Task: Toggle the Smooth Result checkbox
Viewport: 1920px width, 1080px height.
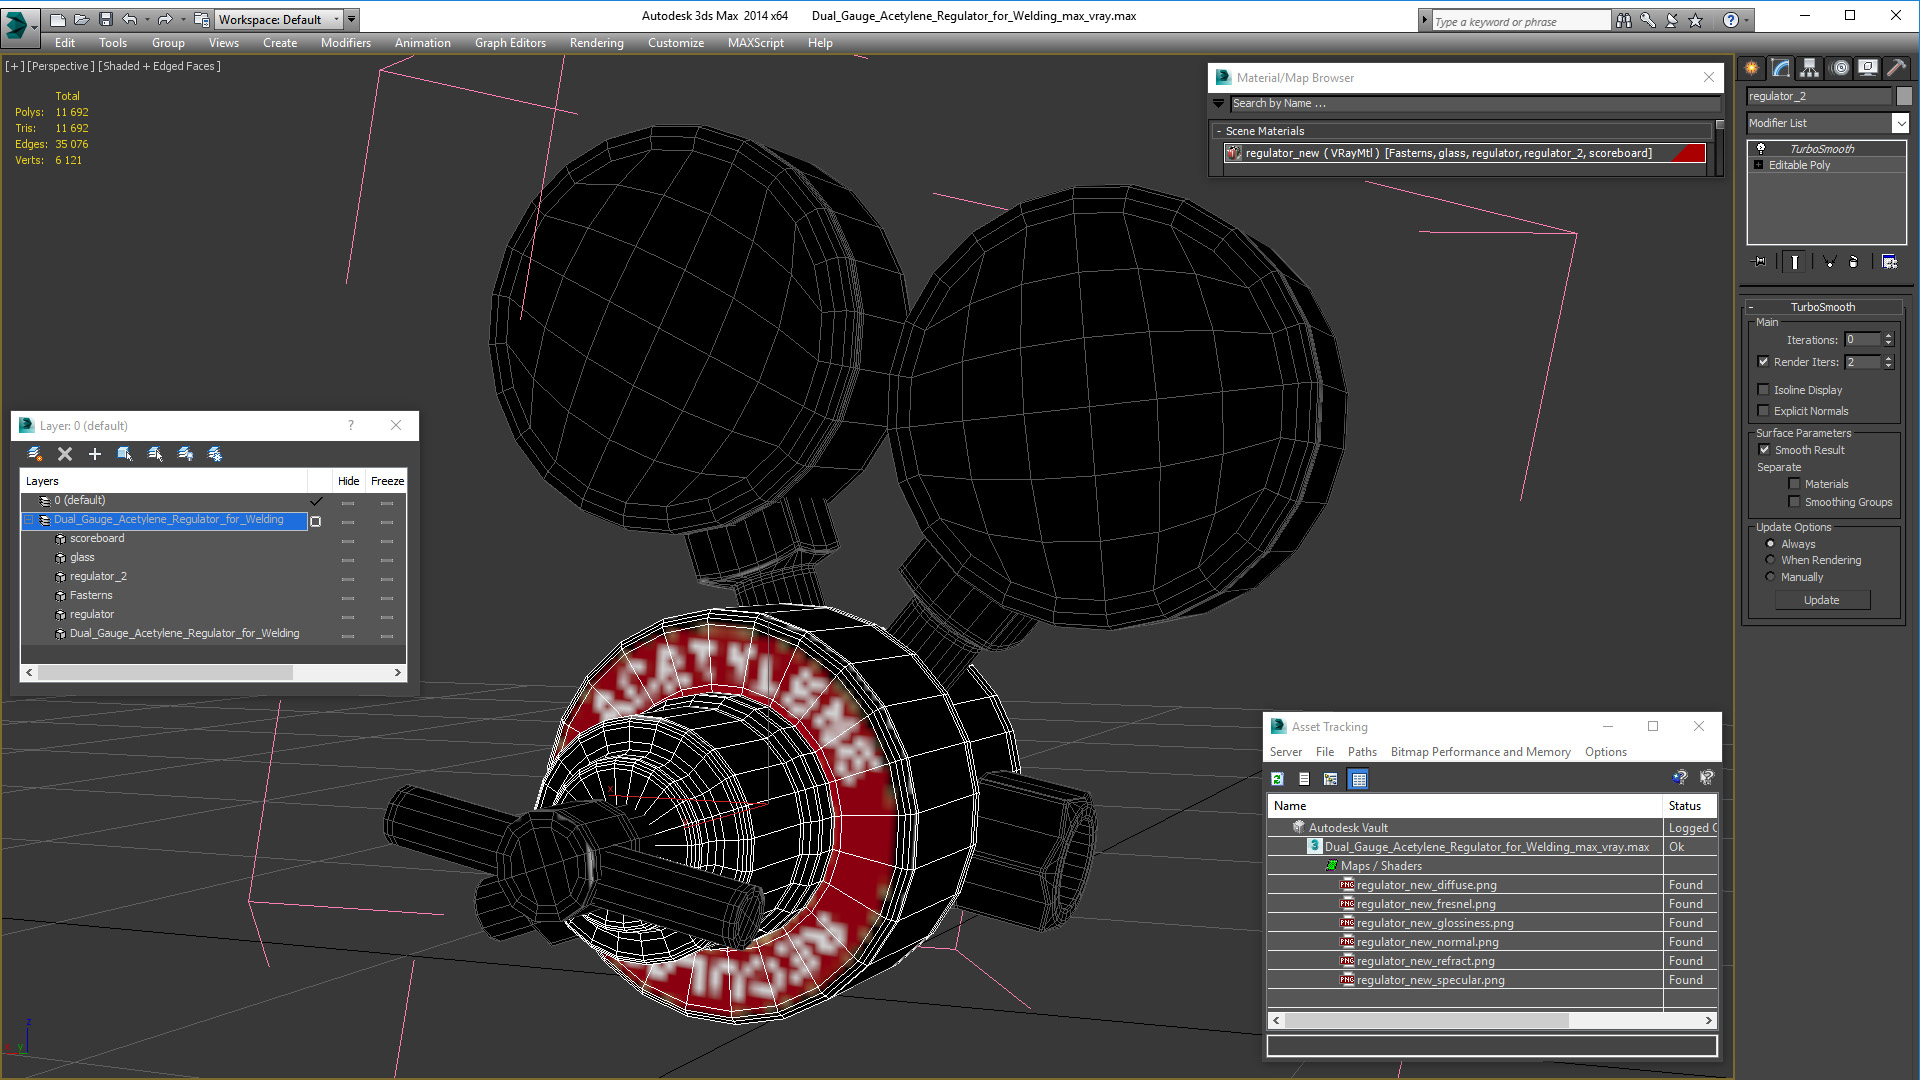Action: pyautogui.click(x=1764, y=450)
